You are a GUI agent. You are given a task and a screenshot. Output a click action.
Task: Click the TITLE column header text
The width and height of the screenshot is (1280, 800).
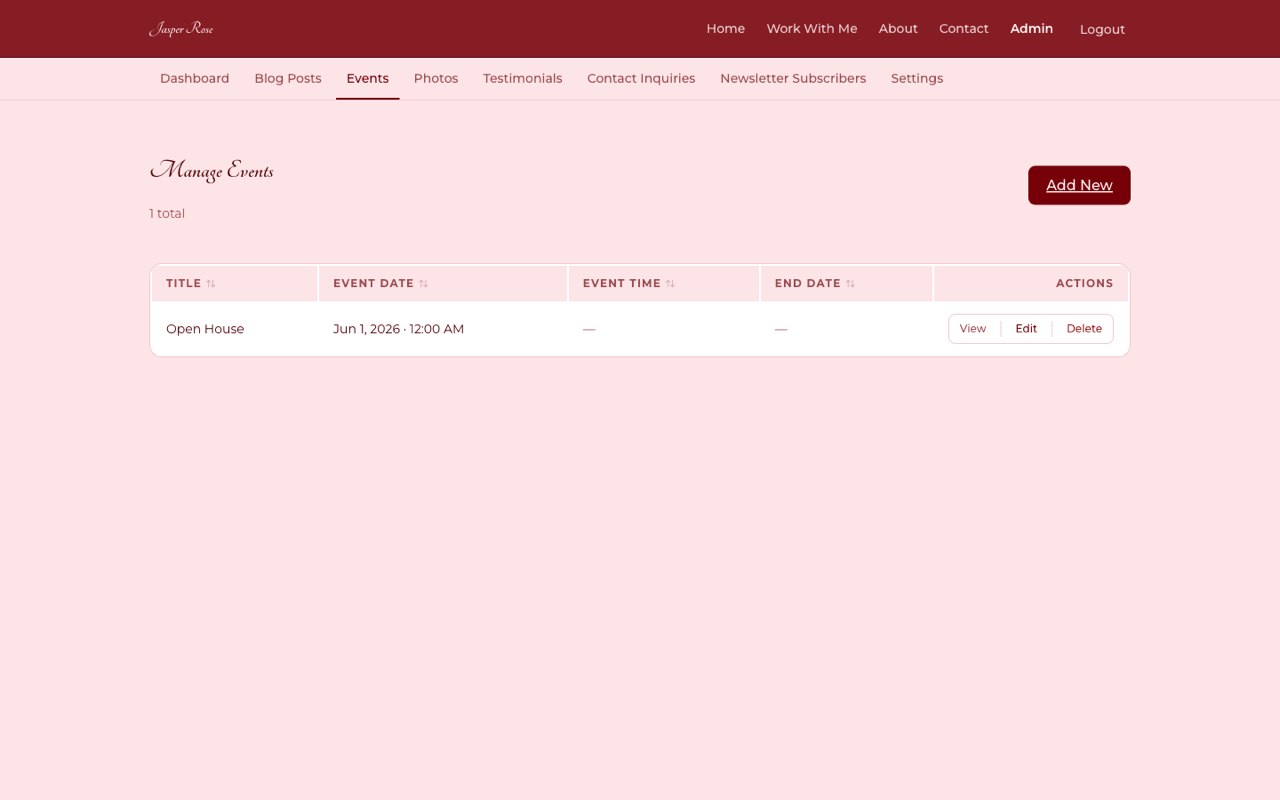[184, 283]
